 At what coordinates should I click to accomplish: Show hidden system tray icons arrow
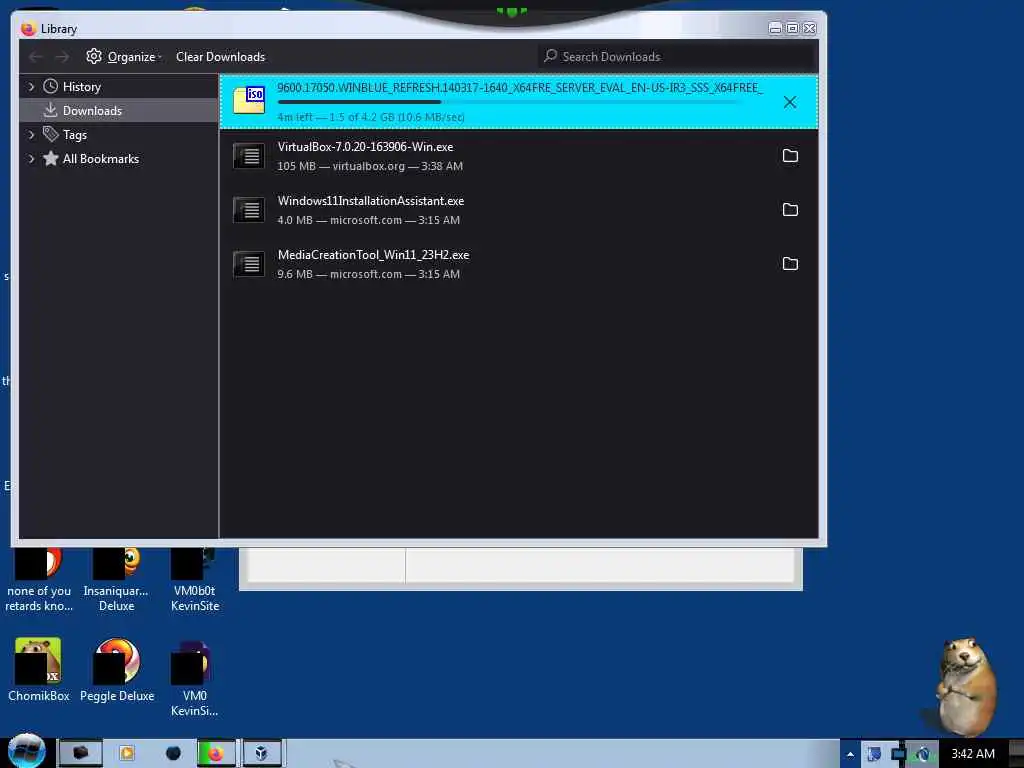click(850, 754)
